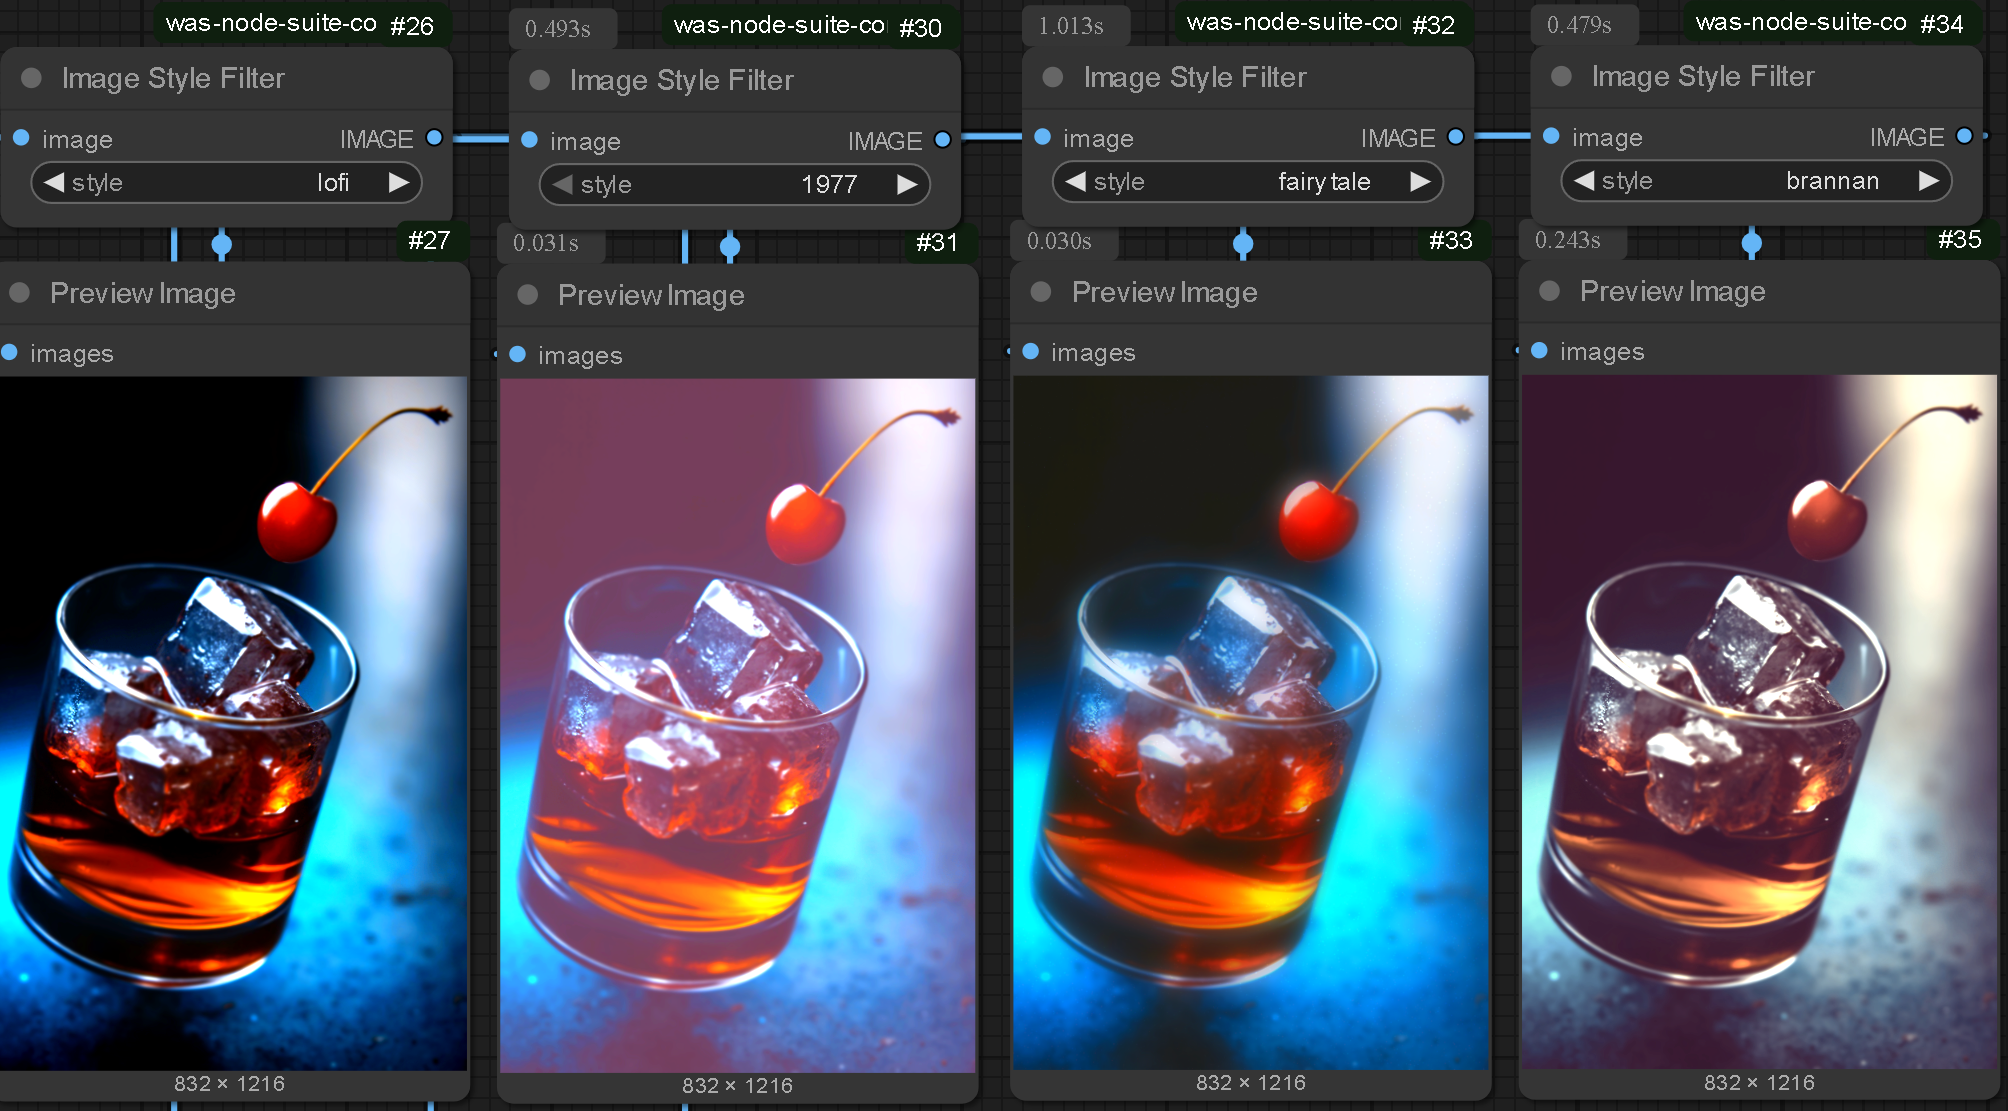Click the image input socket on node #34
2008x1111 pixels.
click(x=1551, y=136)
